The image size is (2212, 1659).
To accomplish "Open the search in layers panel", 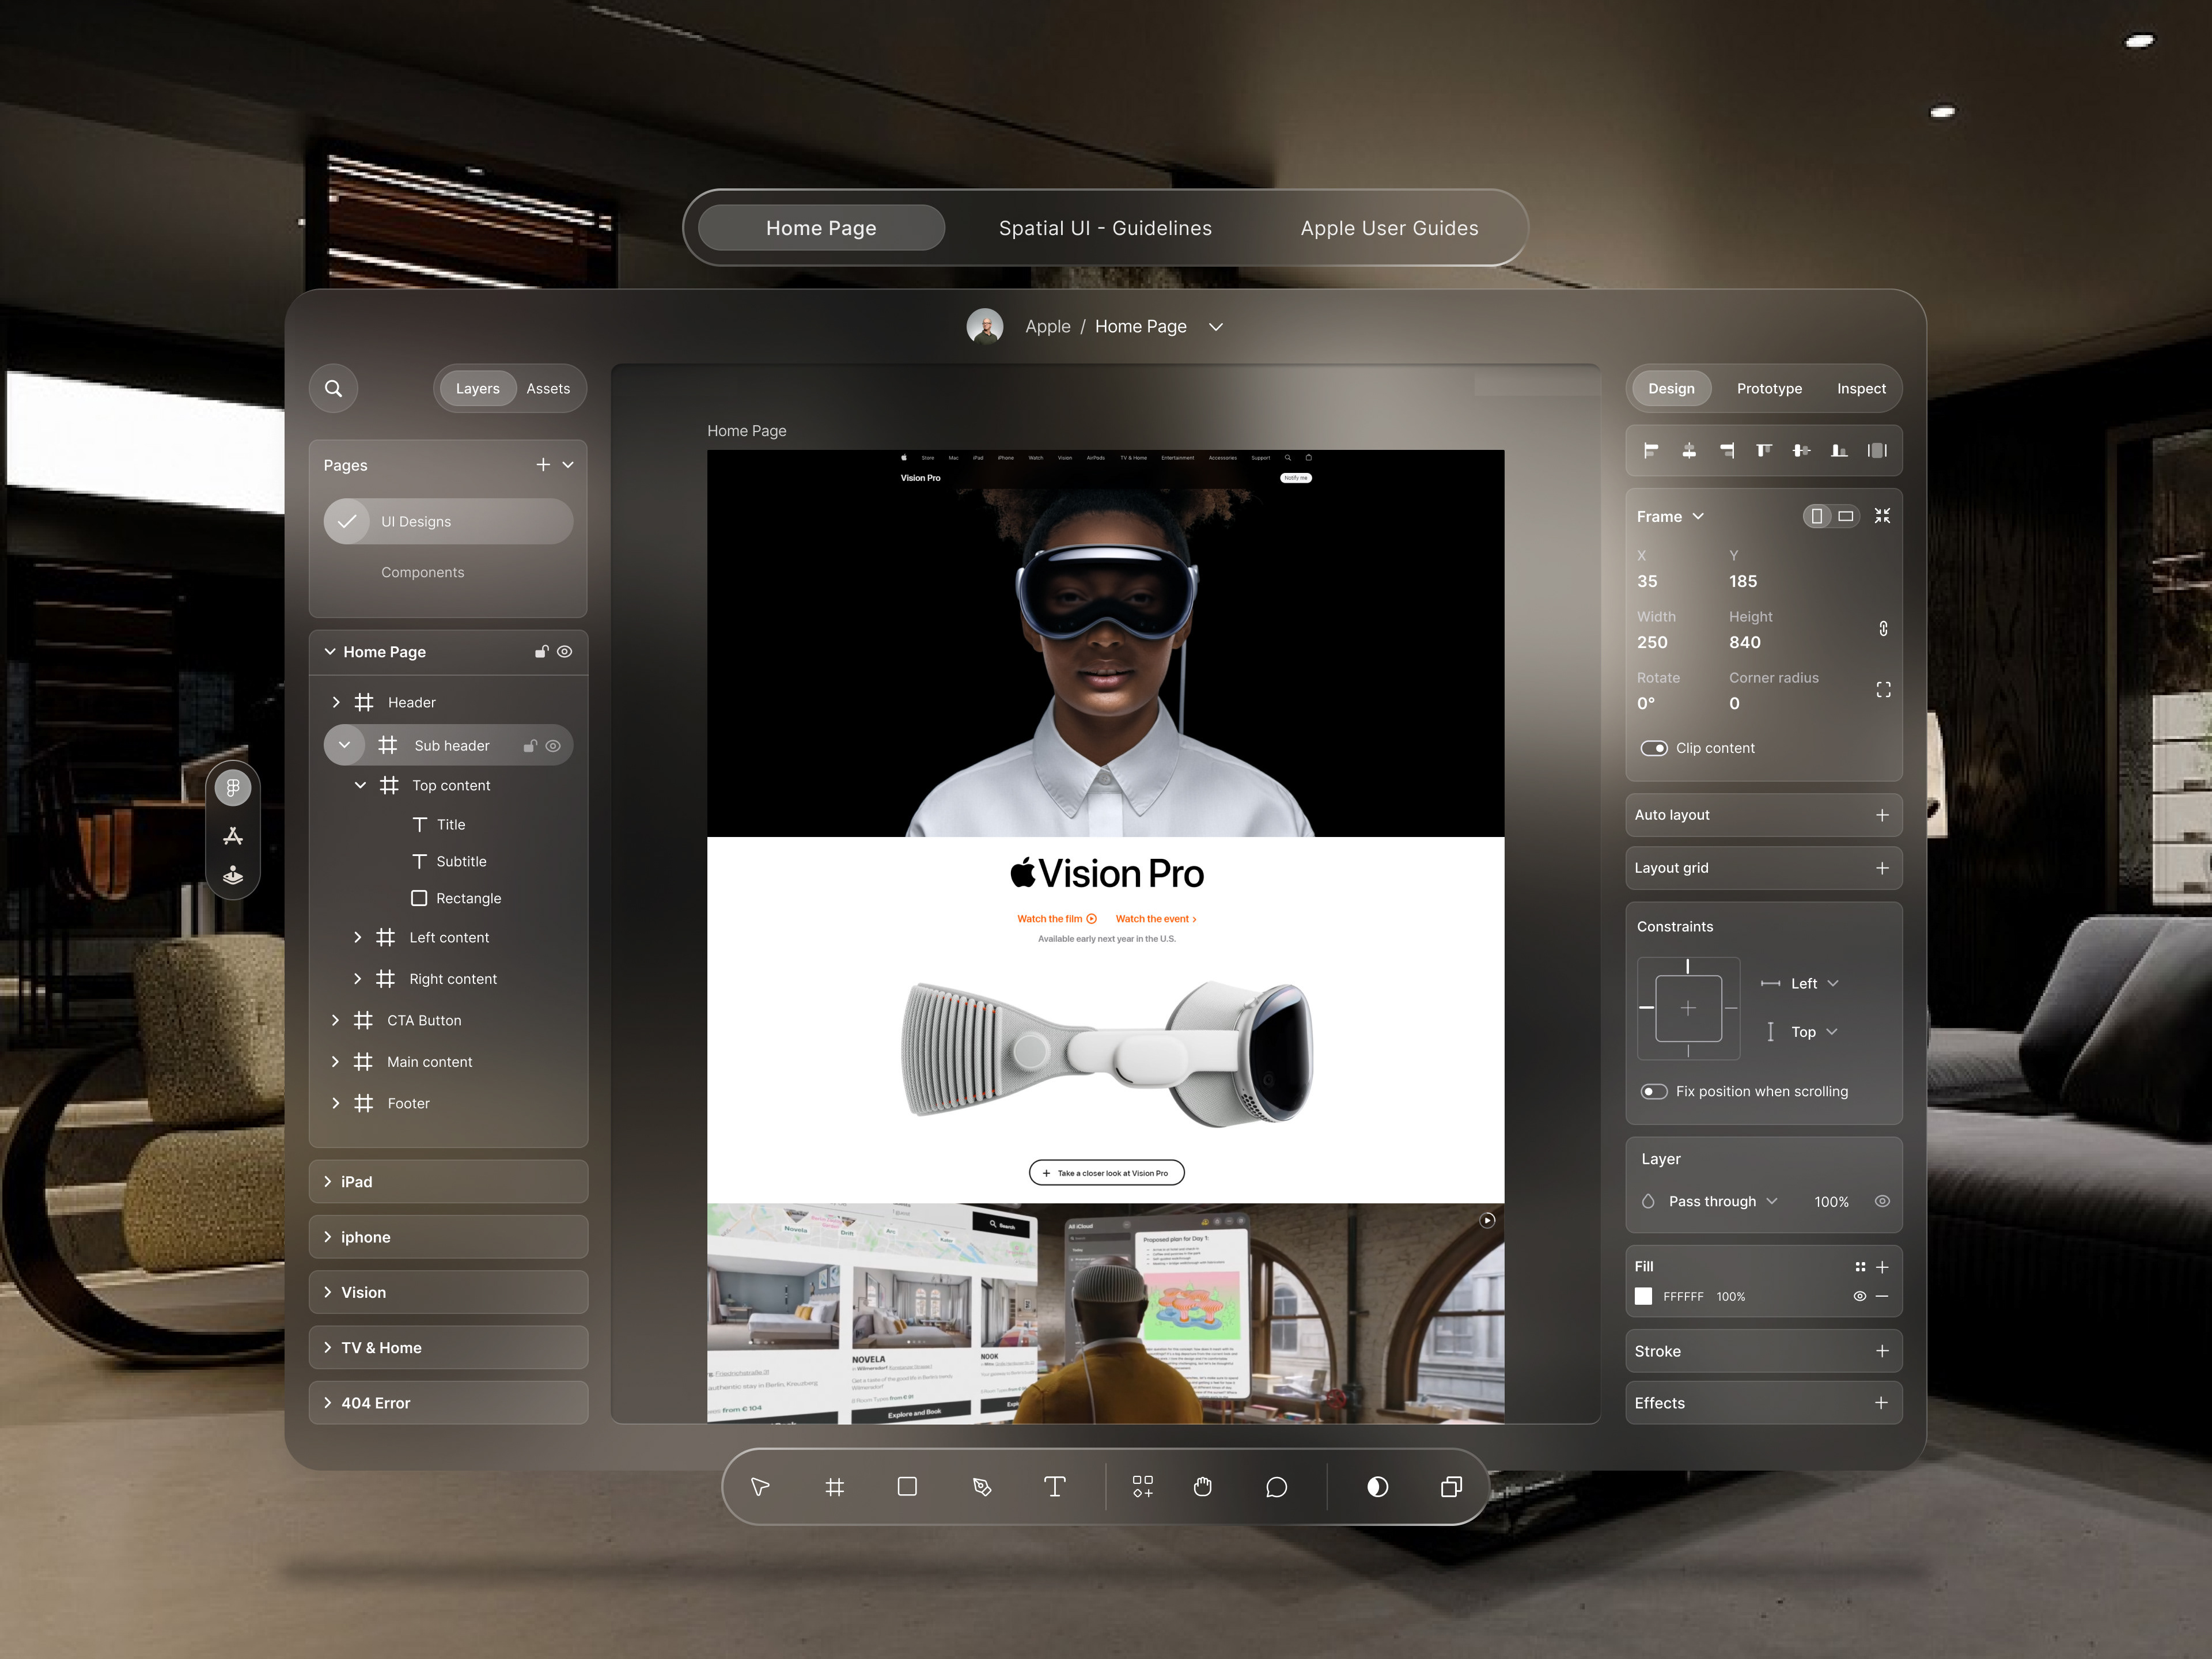I will tap(334, 389).
